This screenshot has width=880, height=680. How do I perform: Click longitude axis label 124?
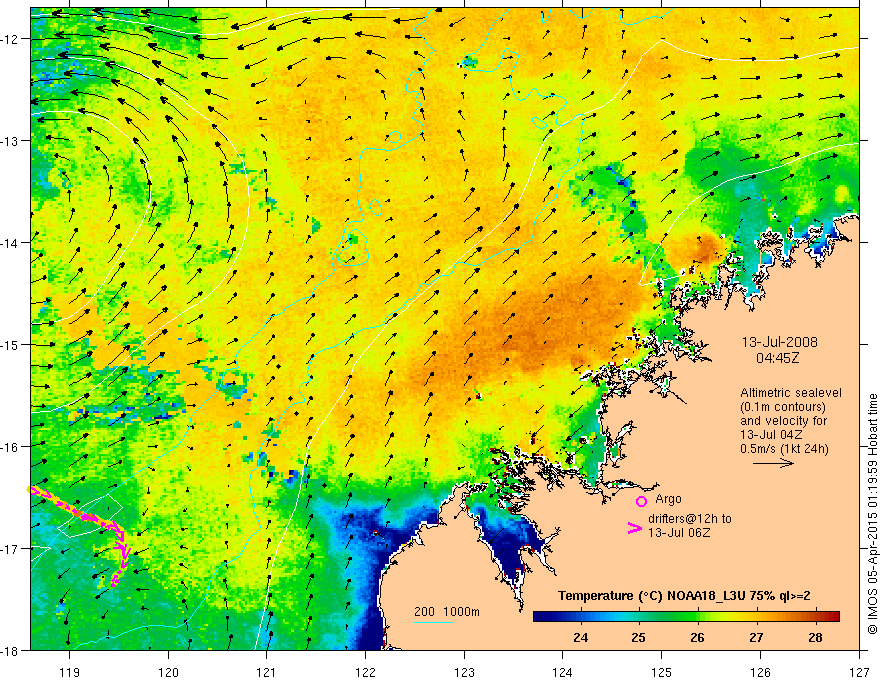(563, 672)
